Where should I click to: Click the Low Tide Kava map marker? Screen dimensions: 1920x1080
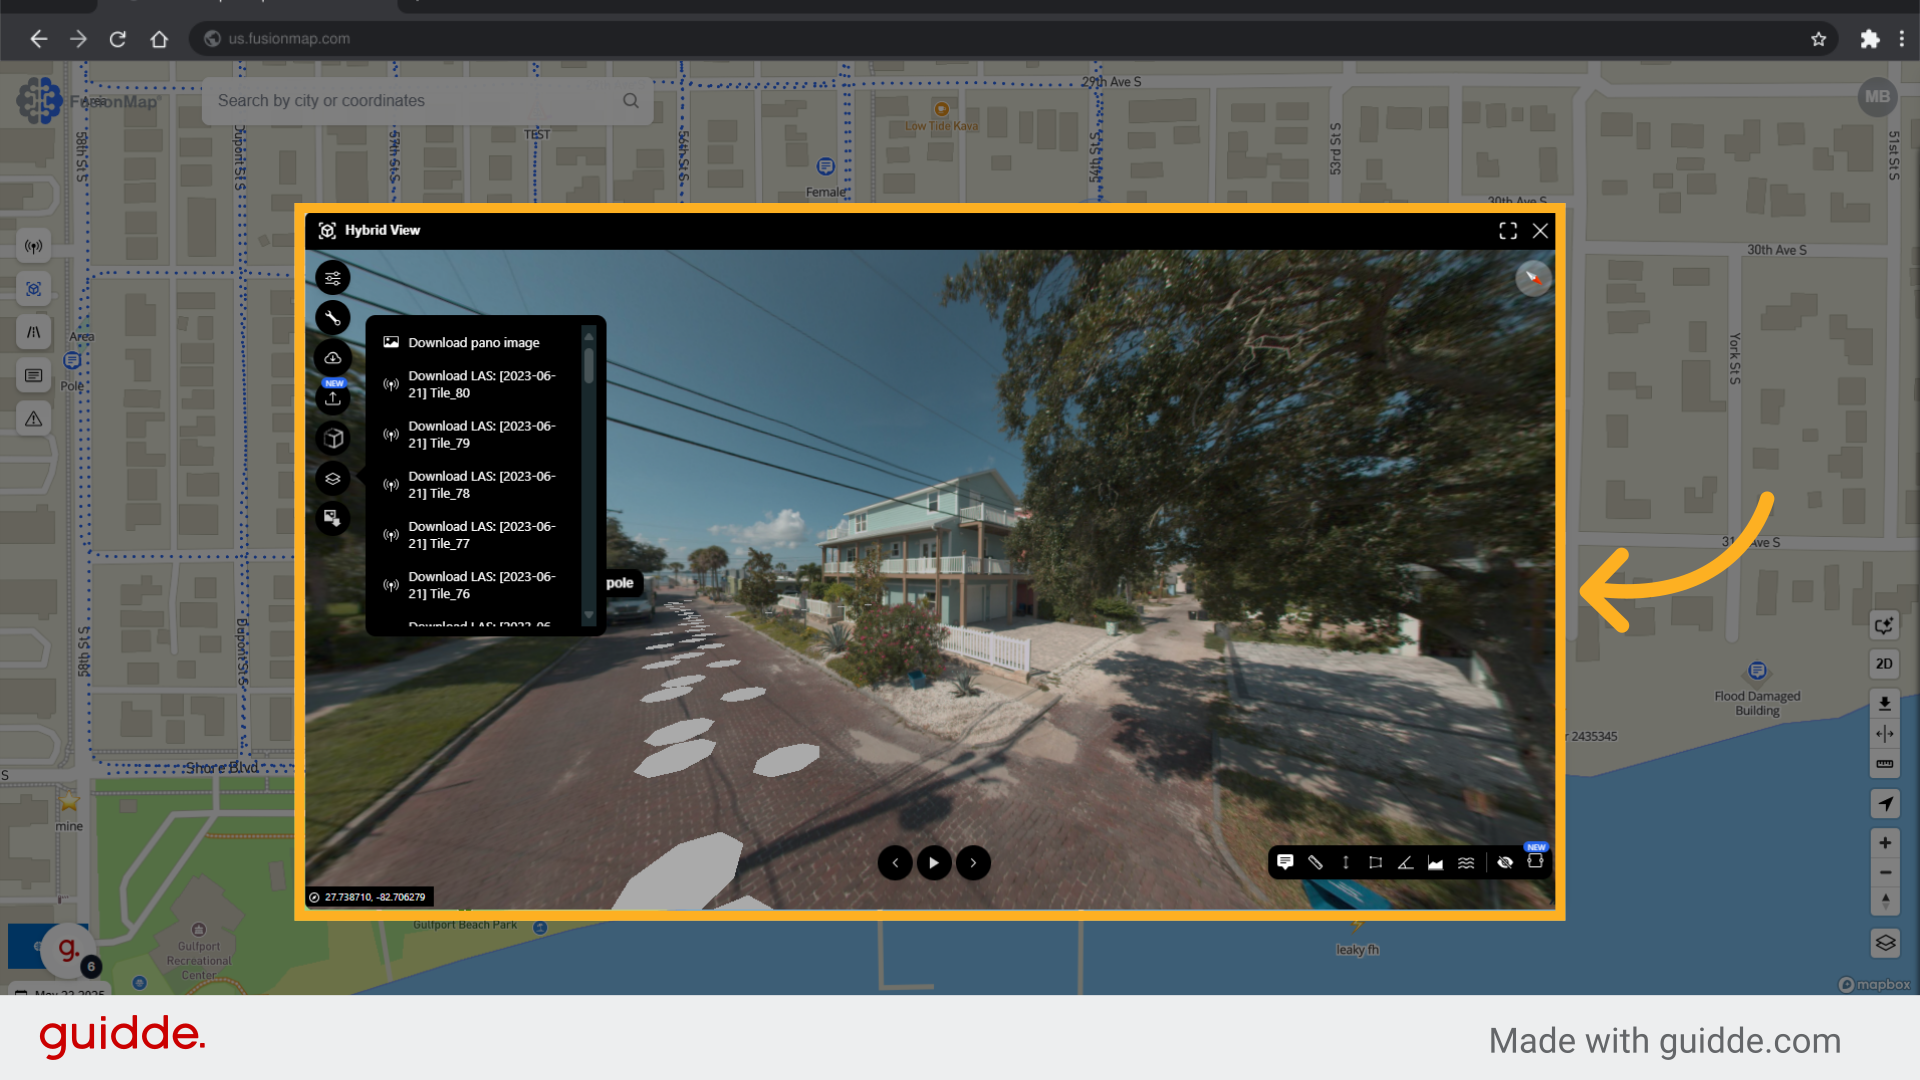coord(941,109)
